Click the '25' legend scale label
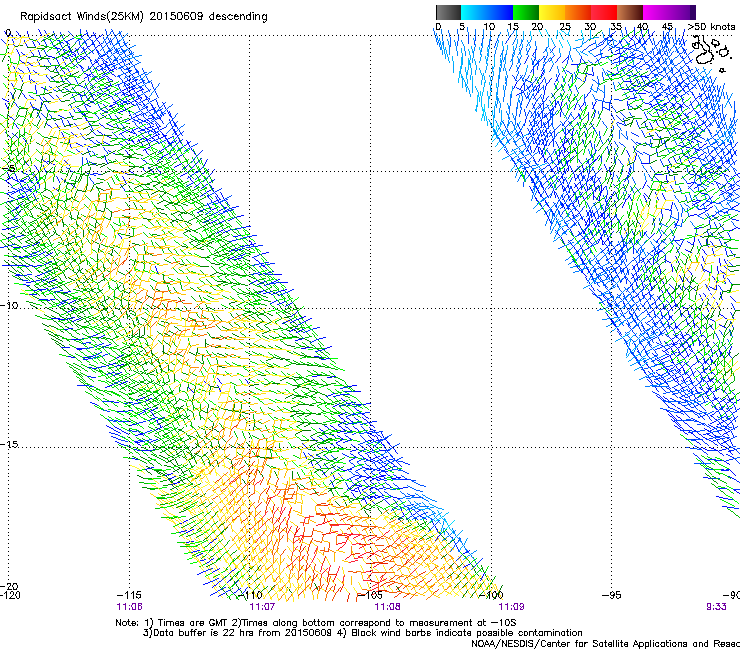Screen dimensions: 740x650 point(564,27)
